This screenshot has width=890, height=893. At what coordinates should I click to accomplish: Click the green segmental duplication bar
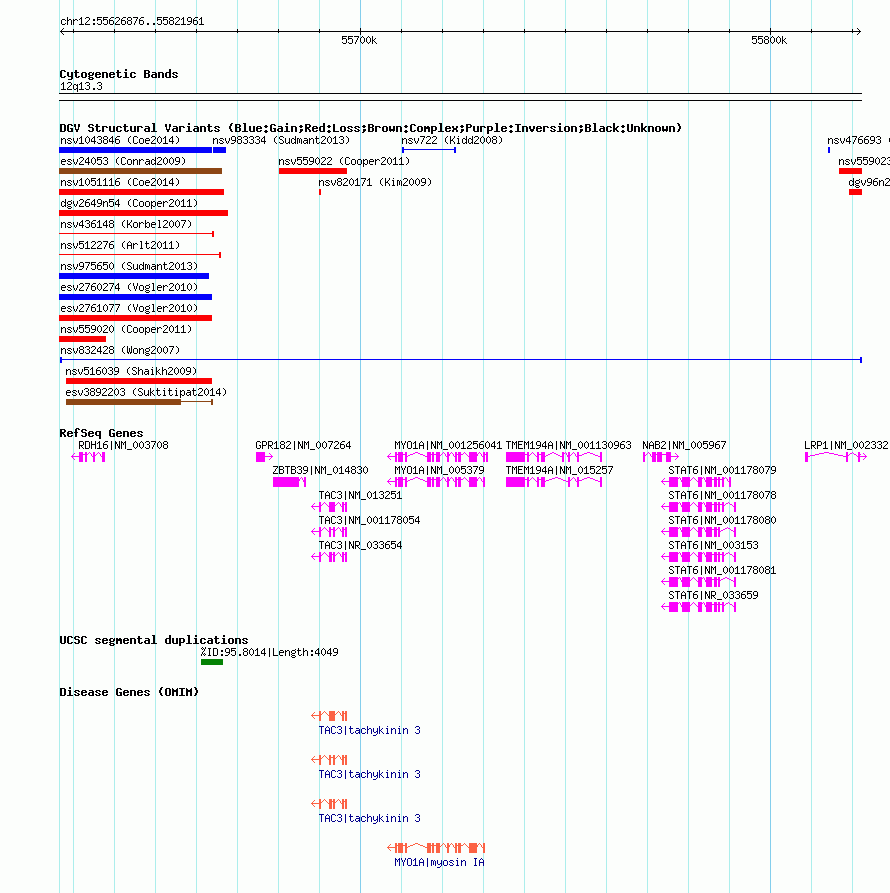point(212,662)
